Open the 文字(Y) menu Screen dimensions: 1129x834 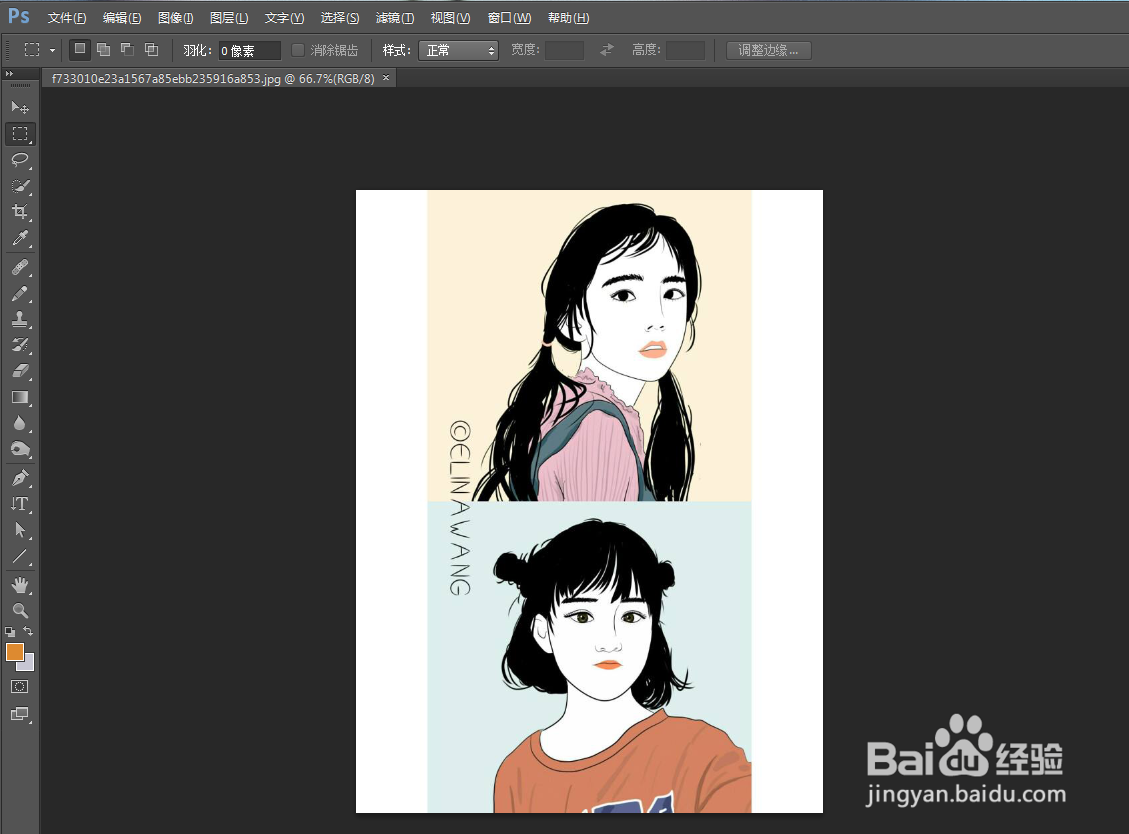coord(284,17)
